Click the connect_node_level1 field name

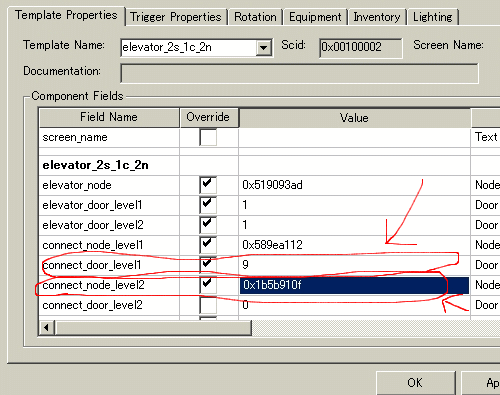[109, 245]
